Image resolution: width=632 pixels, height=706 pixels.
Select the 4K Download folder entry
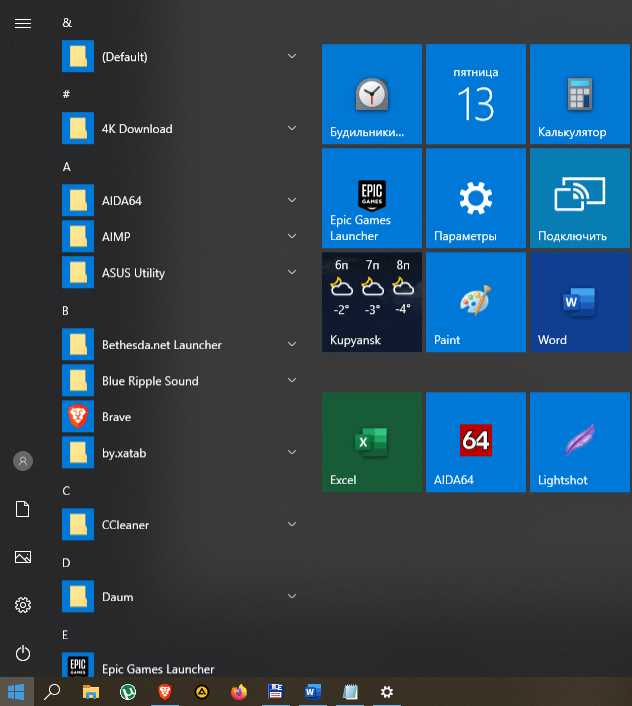(x=180, y=128)
